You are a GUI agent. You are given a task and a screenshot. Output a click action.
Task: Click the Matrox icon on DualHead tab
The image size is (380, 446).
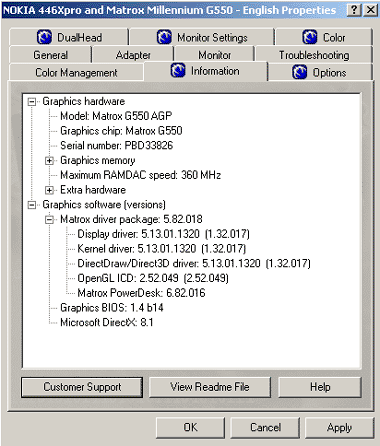[44, 37]
